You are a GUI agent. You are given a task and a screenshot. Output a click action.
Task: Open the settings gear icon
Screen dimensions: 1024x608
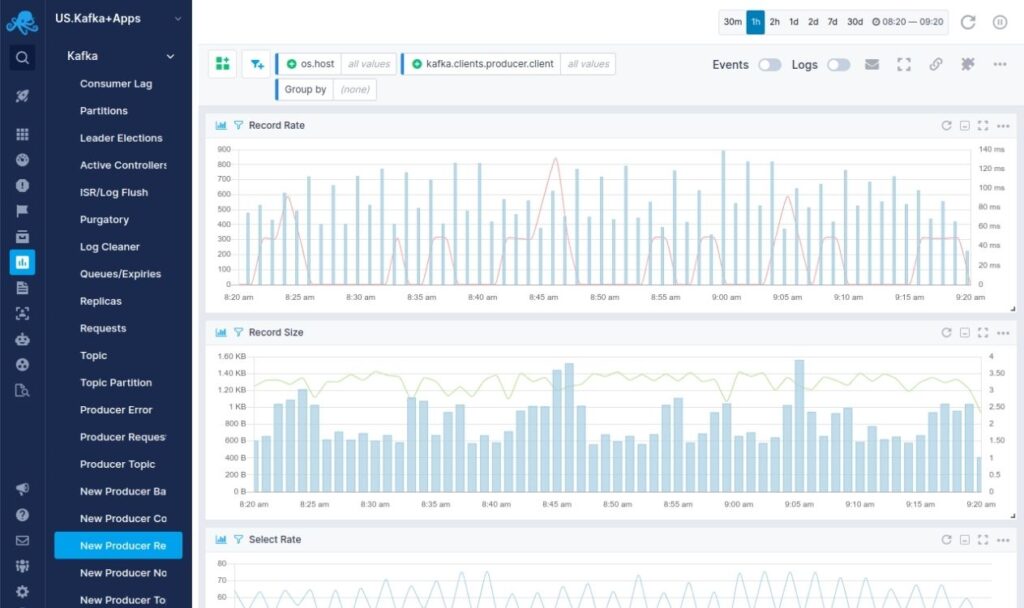22,592
